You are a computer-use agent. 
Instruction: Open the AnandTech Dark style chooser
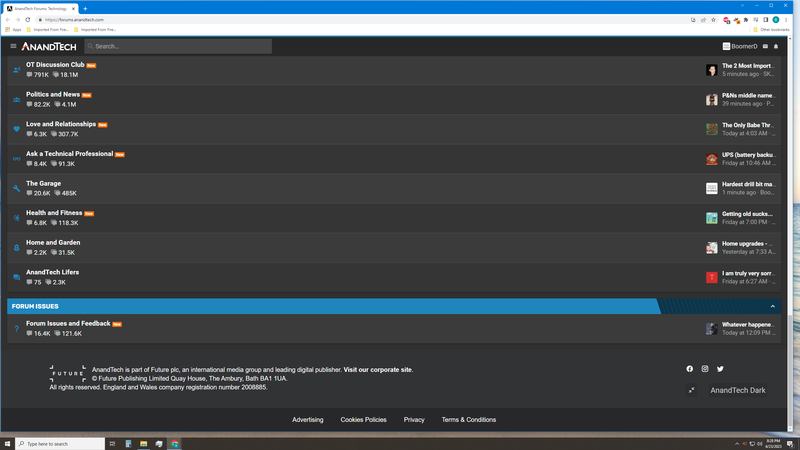[738, 390]
